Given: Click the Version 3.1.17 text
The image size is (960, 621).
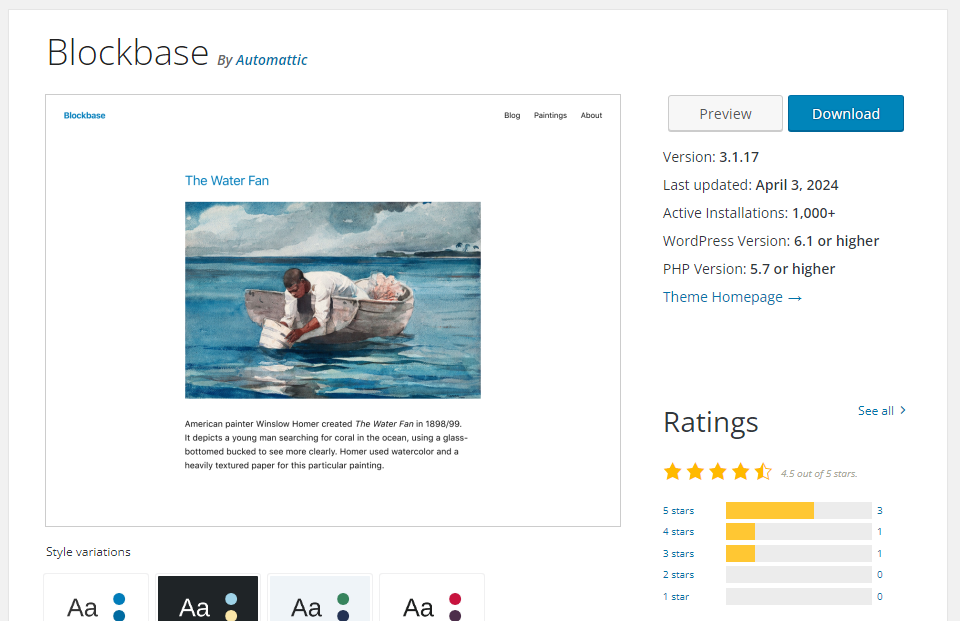Looking at the screenshot, I should pyautogui.click(x=711, y=157).
